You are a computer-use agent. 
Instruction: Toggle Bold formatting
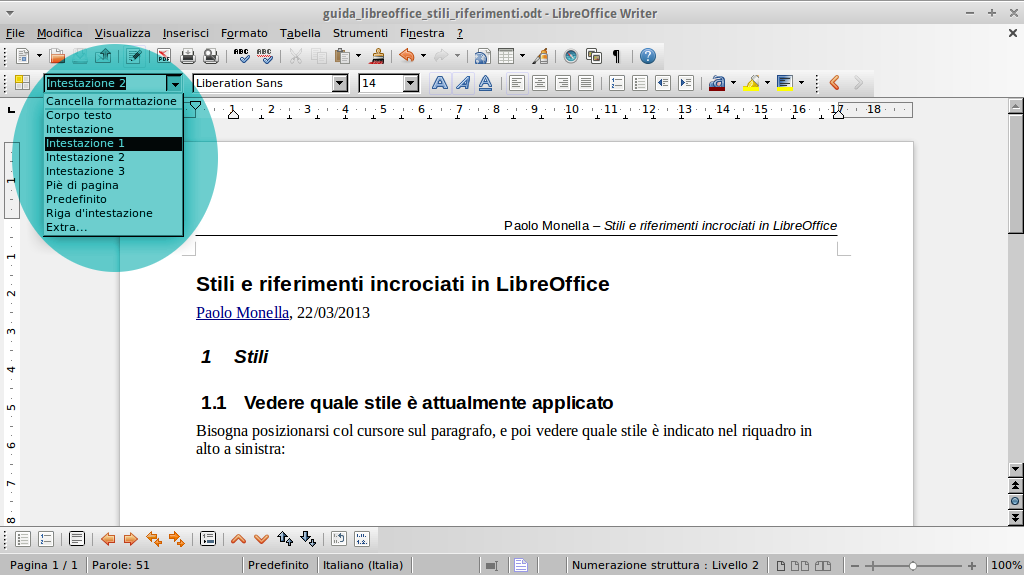[x=440, y=83]
